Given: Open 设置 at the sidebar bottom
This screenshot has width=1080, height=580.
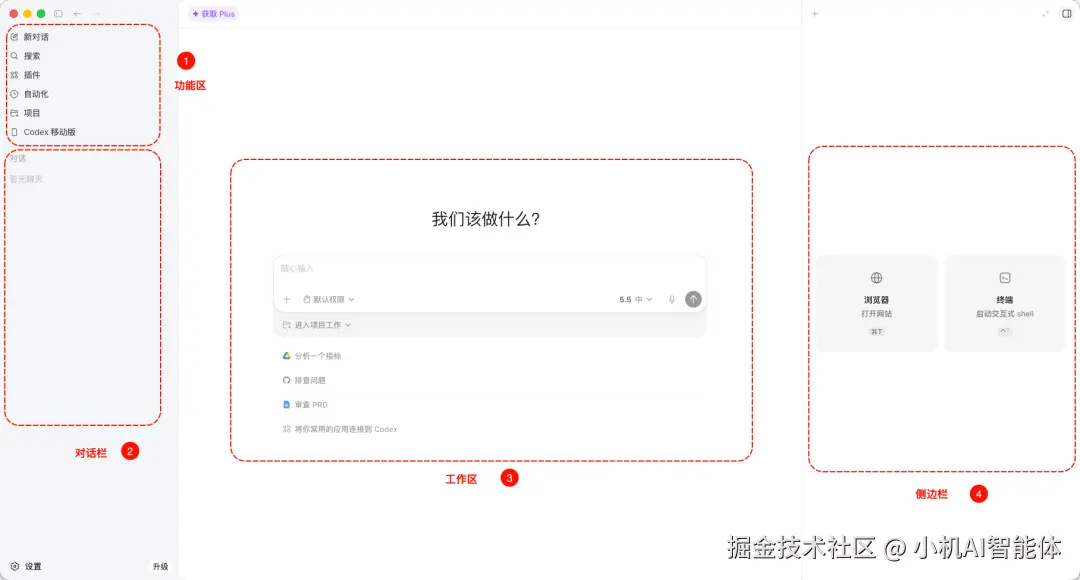Looking at the screenshot, I should click(26, 566).
